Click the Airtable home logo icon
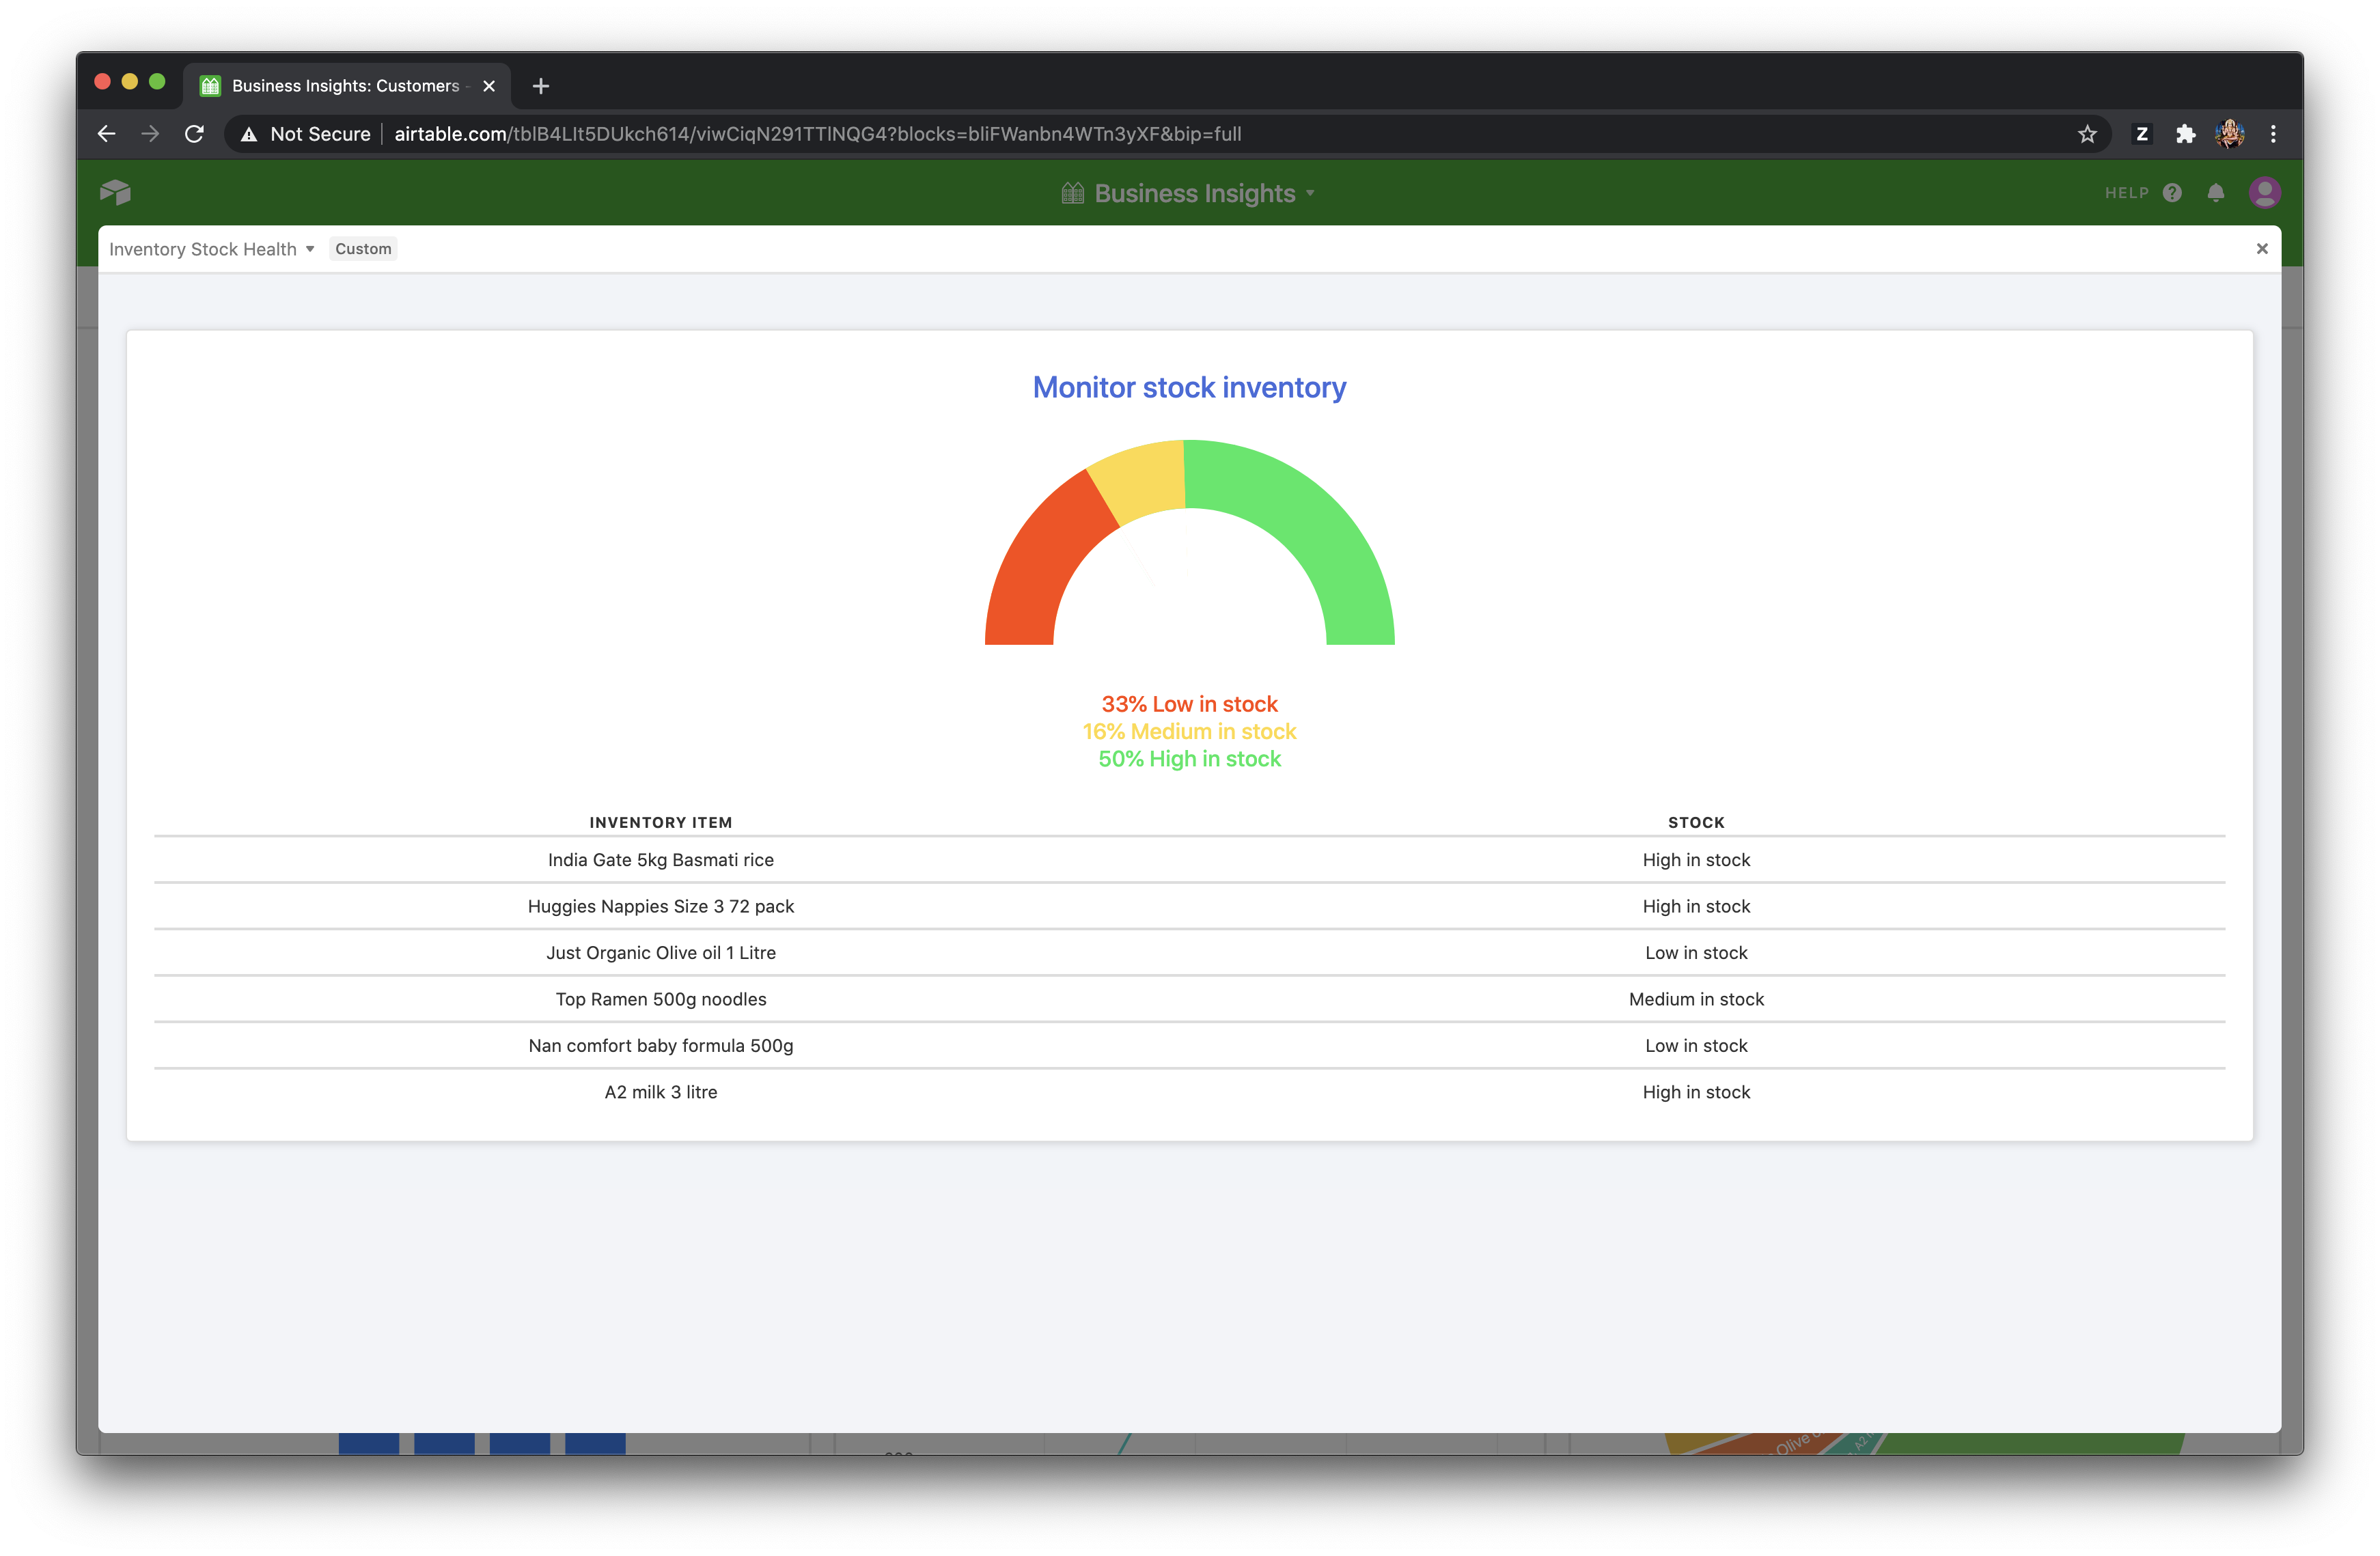The height and width of the screenshot is (1556, 2380). (x=115, y=192)
